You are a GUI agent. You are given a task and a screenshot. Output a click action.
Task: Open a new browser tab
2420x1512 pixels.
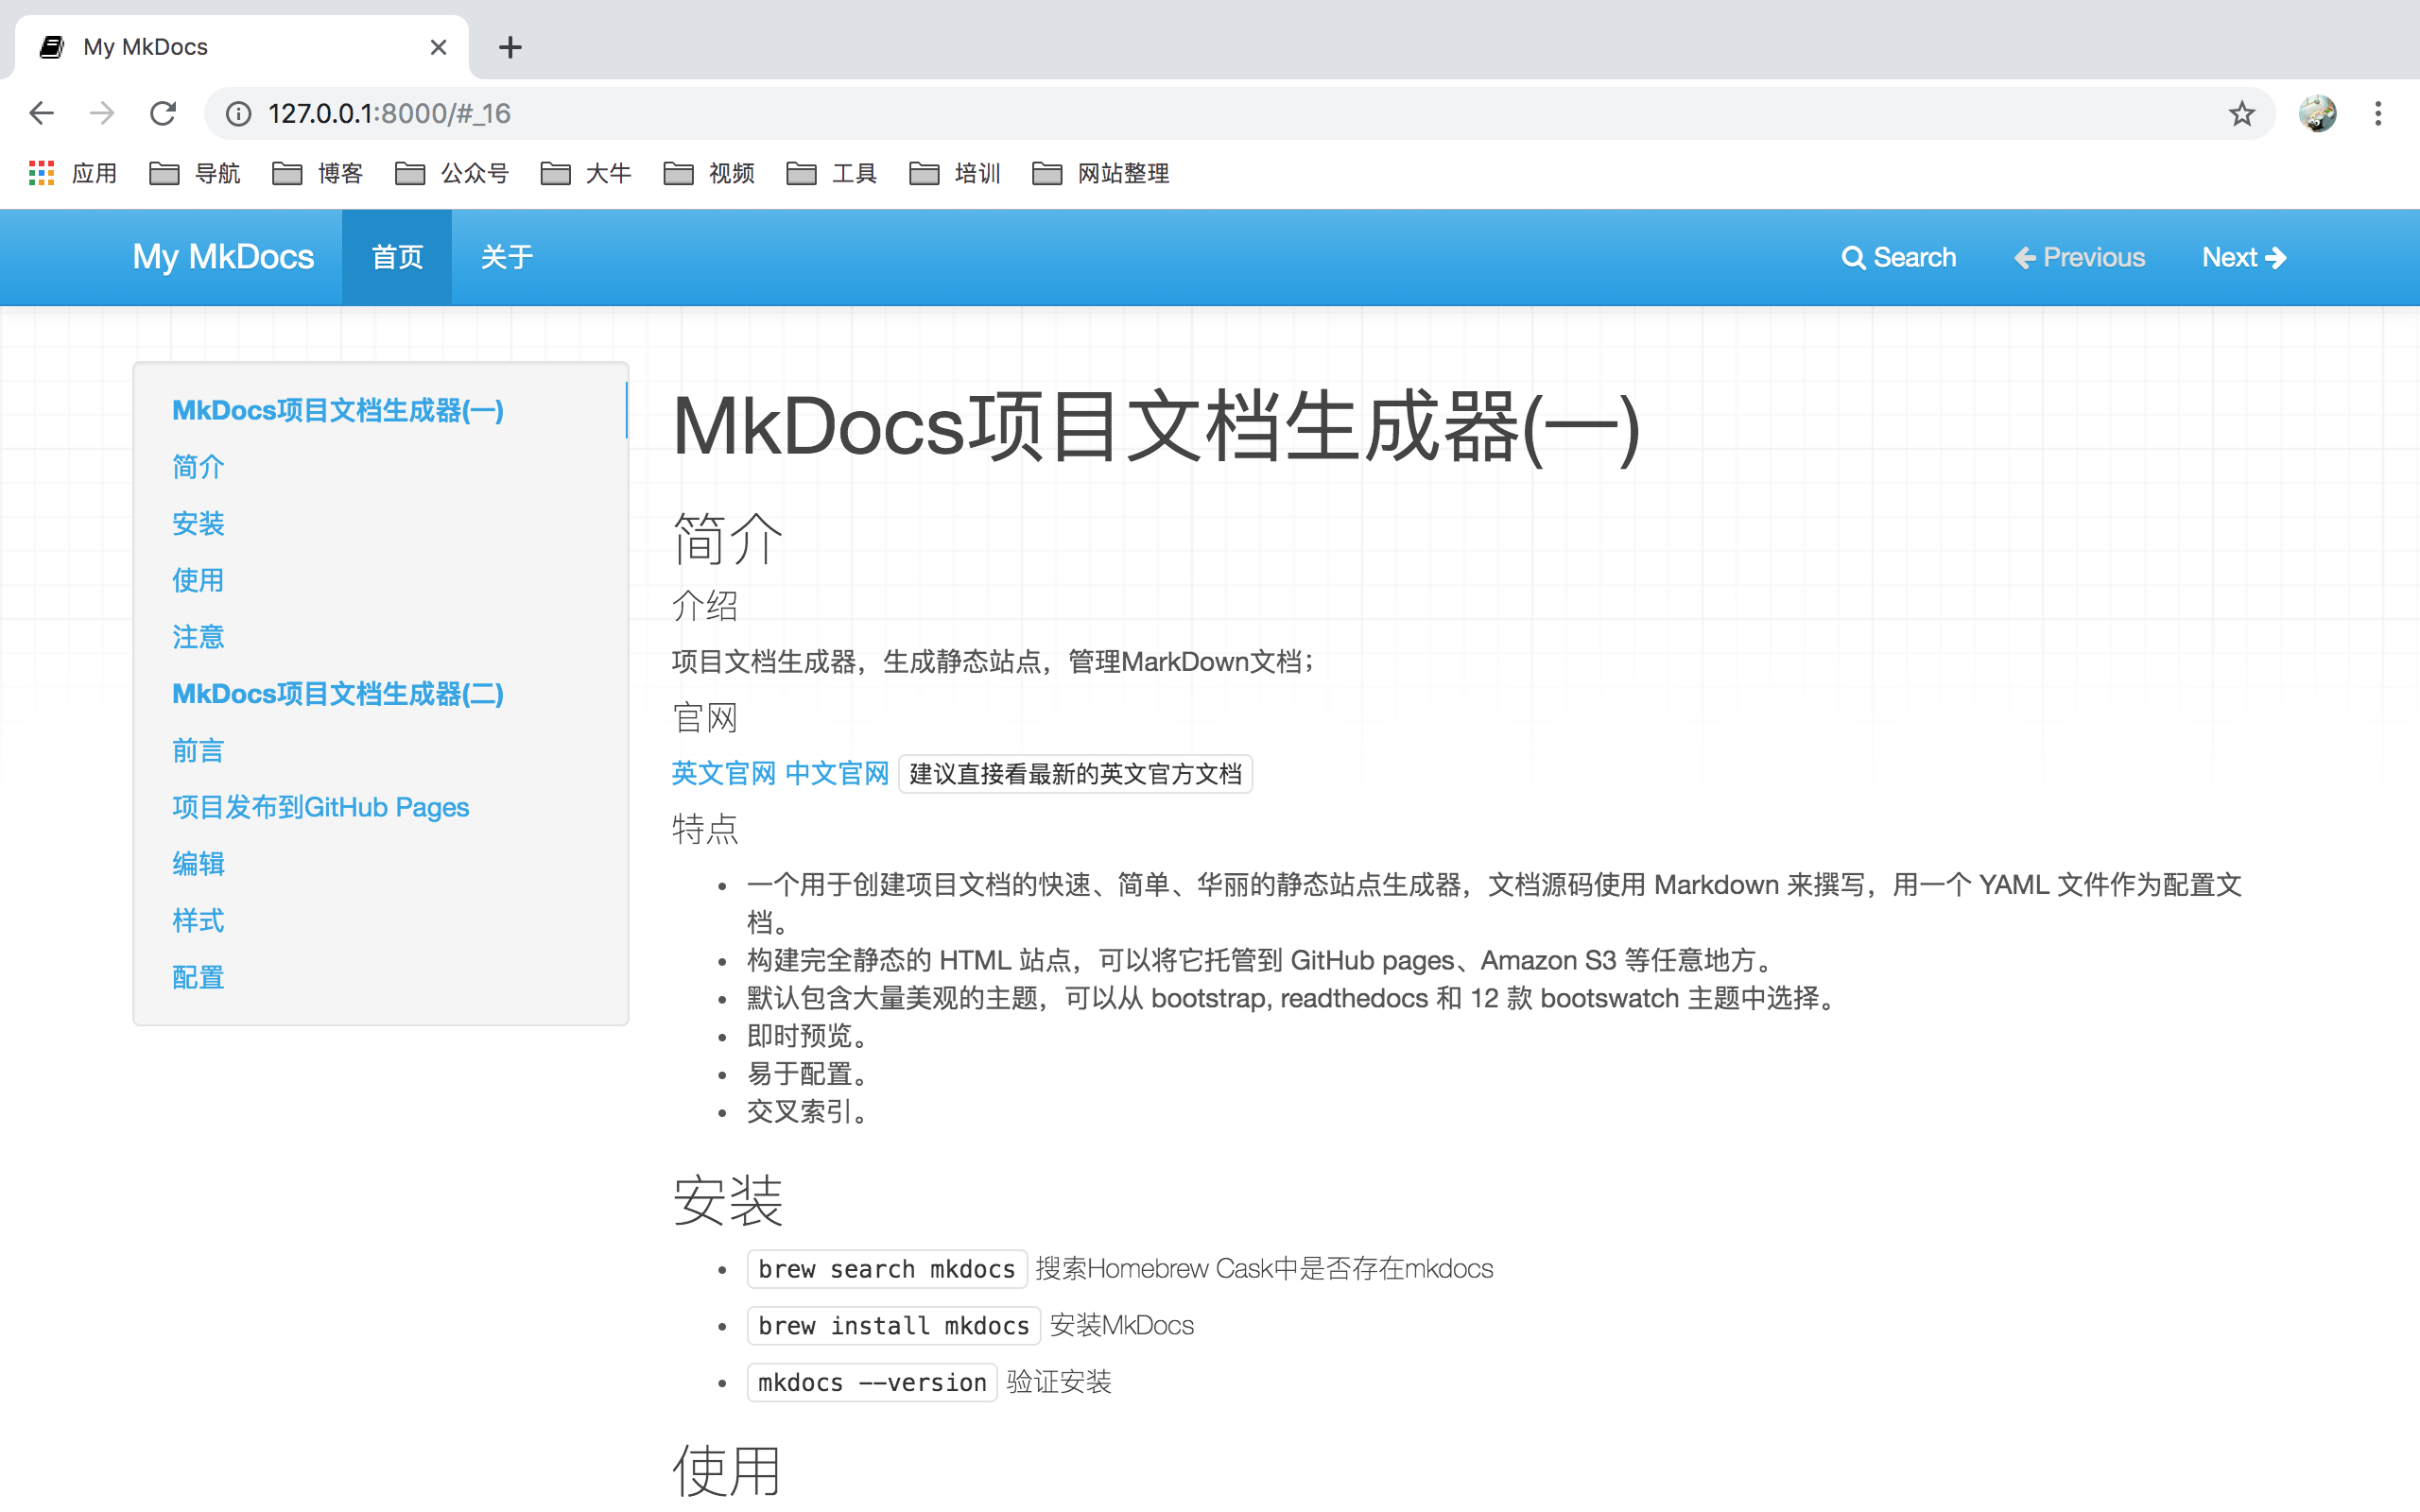point(510,47)
